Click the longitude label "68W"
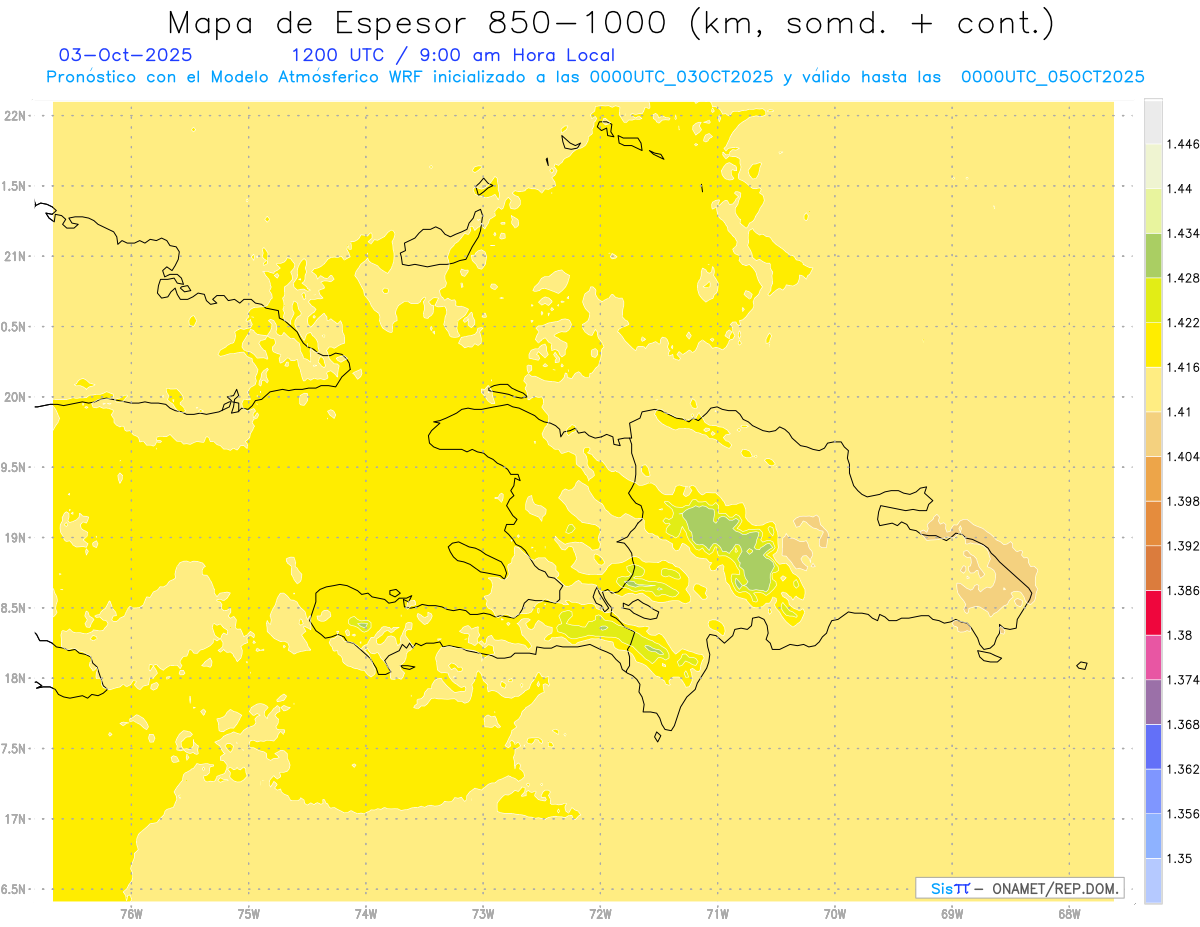 tap(1069, 913)
